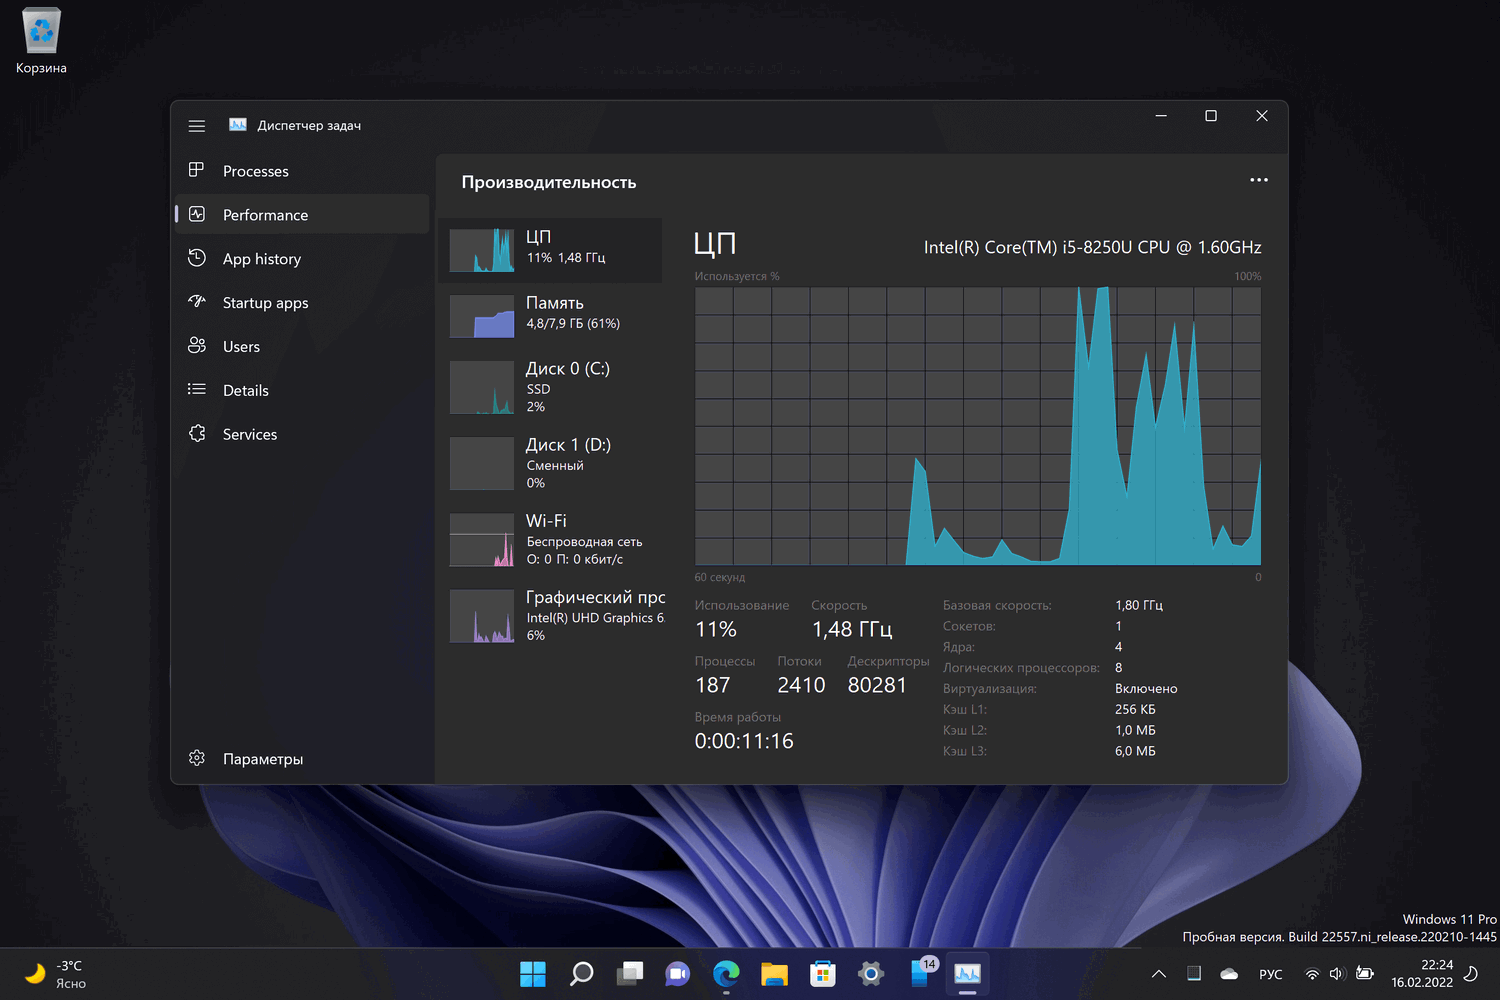Screen dimensions: 1500x1000
Task: Open the taskbar app with badge 14
Action: point(921,973)
